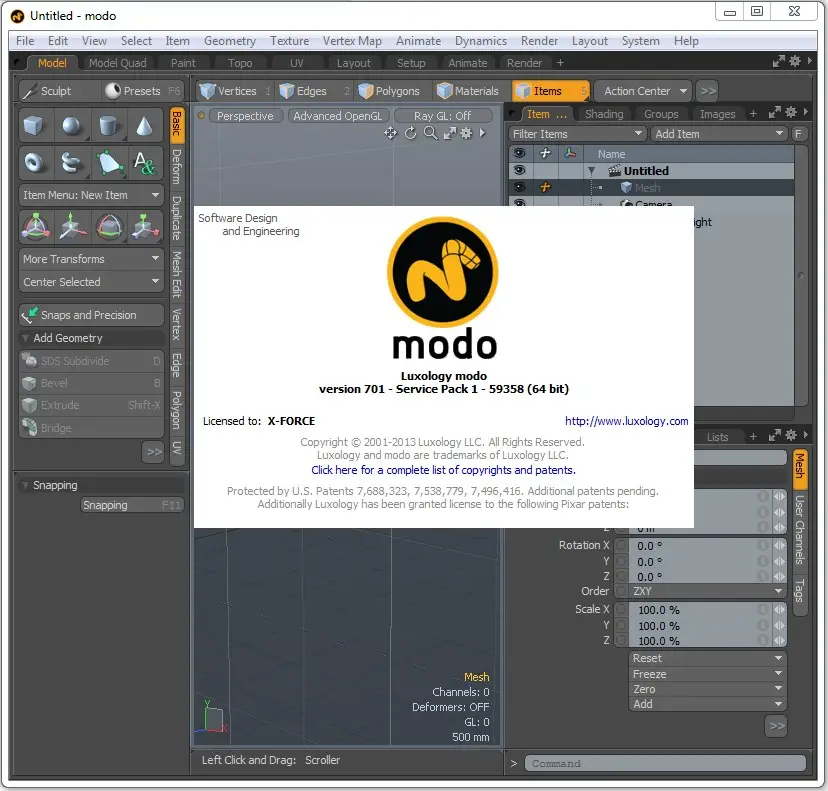Open Add Item dropdown
828x791 pixels.
click(719, 134)
